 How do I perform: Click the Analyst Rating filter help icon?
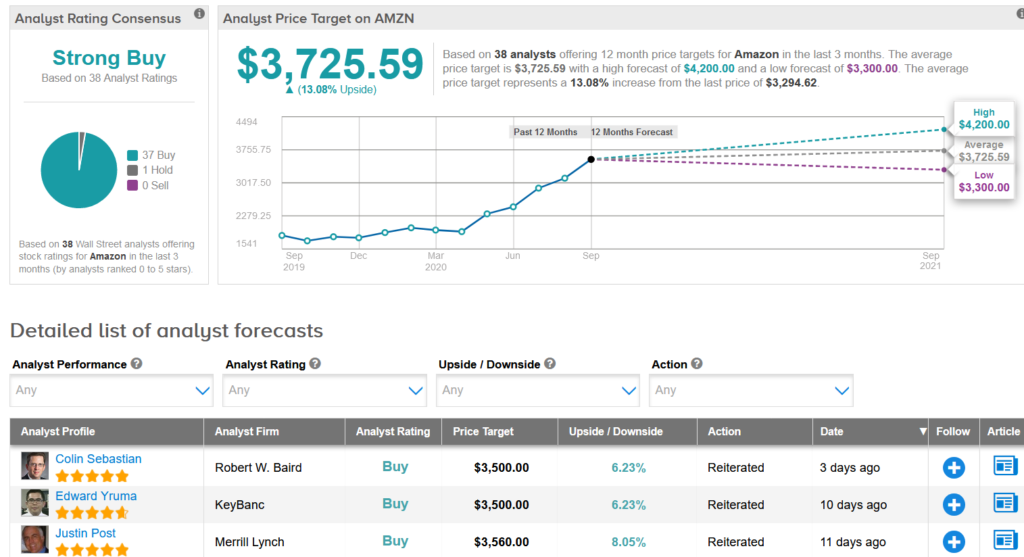click(315, 364)
